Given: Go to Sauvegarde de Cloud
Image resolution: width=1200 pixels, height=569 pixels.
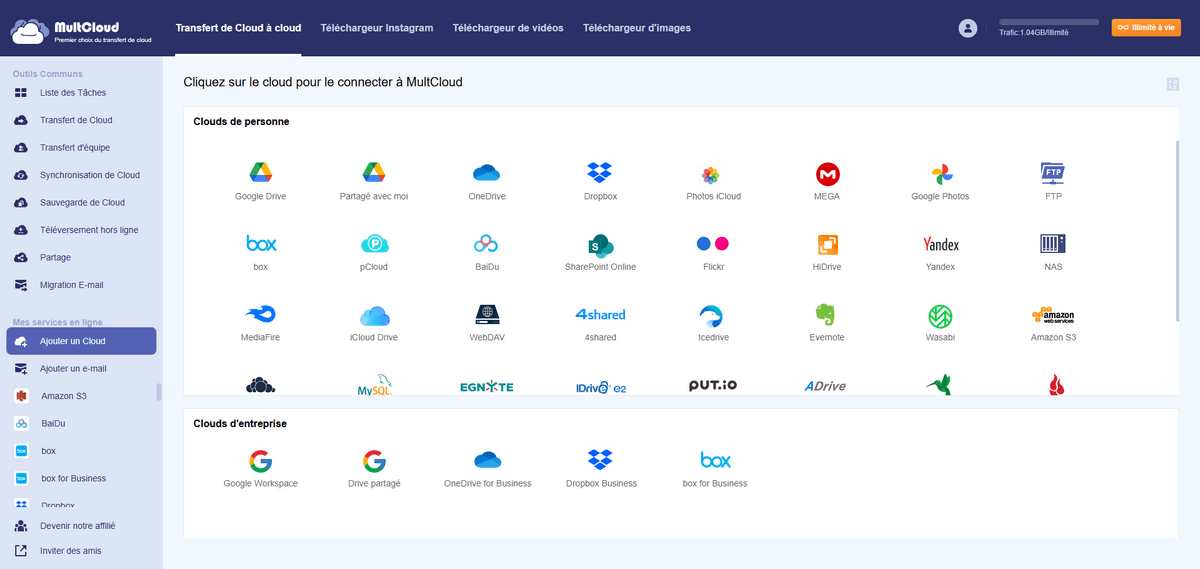Looking at the screenshot, I should (x=80, y=203).
